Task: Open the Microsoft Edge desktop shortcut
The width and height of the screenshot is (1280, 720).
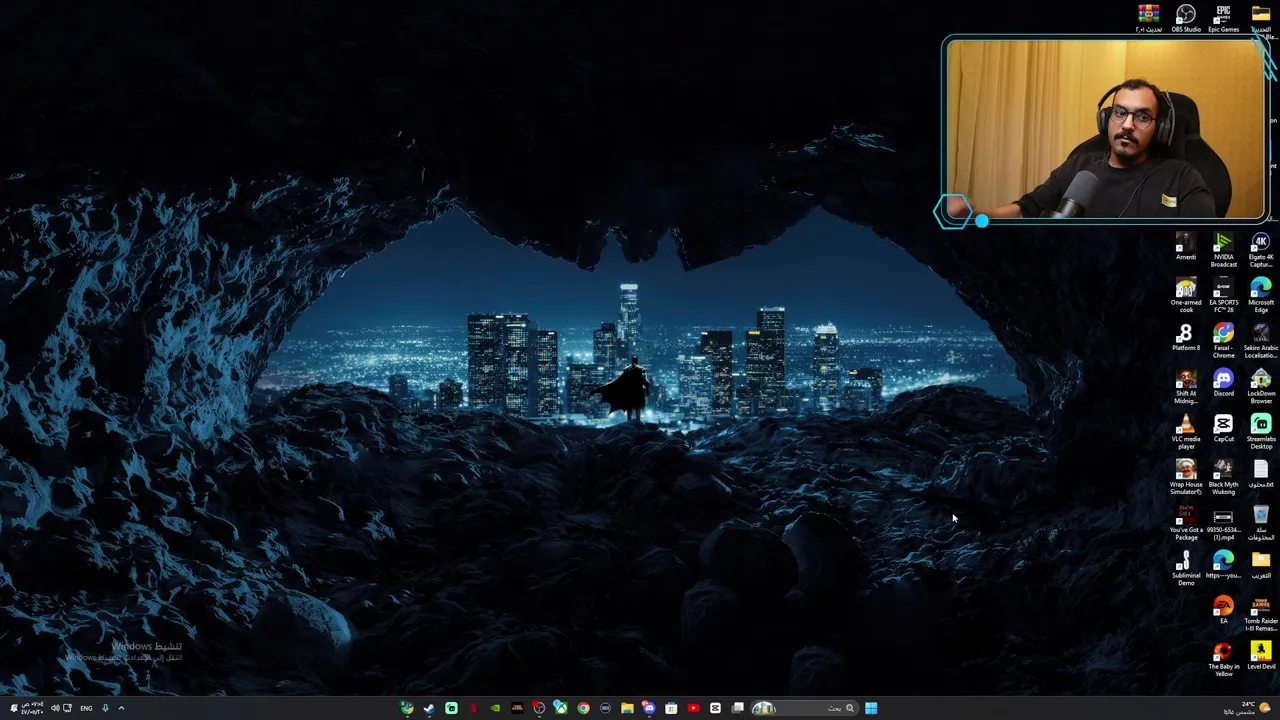Action: click(1260, 296)
